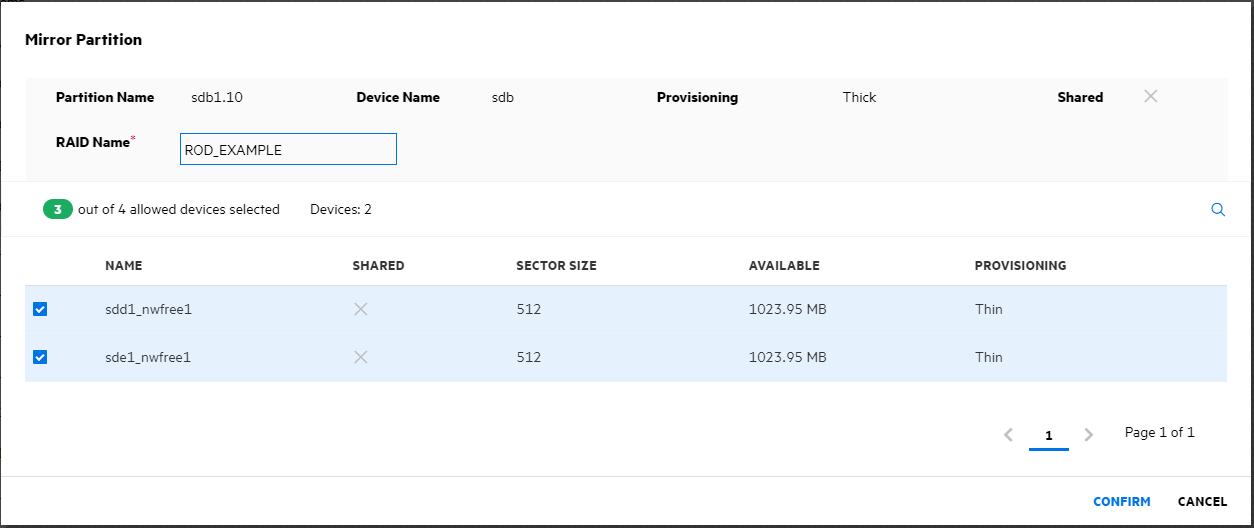Sort by the Name column header
Image resolution: width=1254 pixels, height=528 pixels.
123,266
